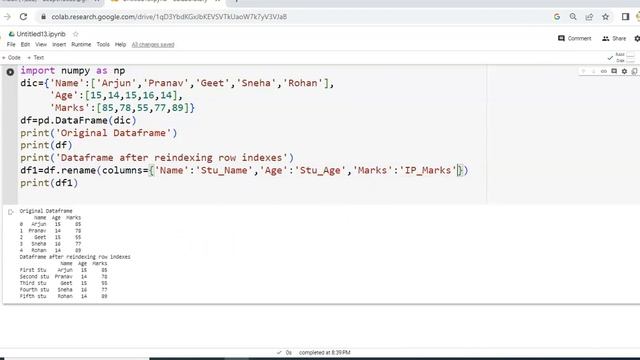Move cell up arrow in cell toolbar
Screen dimensions: 640x360
point(583,71)
